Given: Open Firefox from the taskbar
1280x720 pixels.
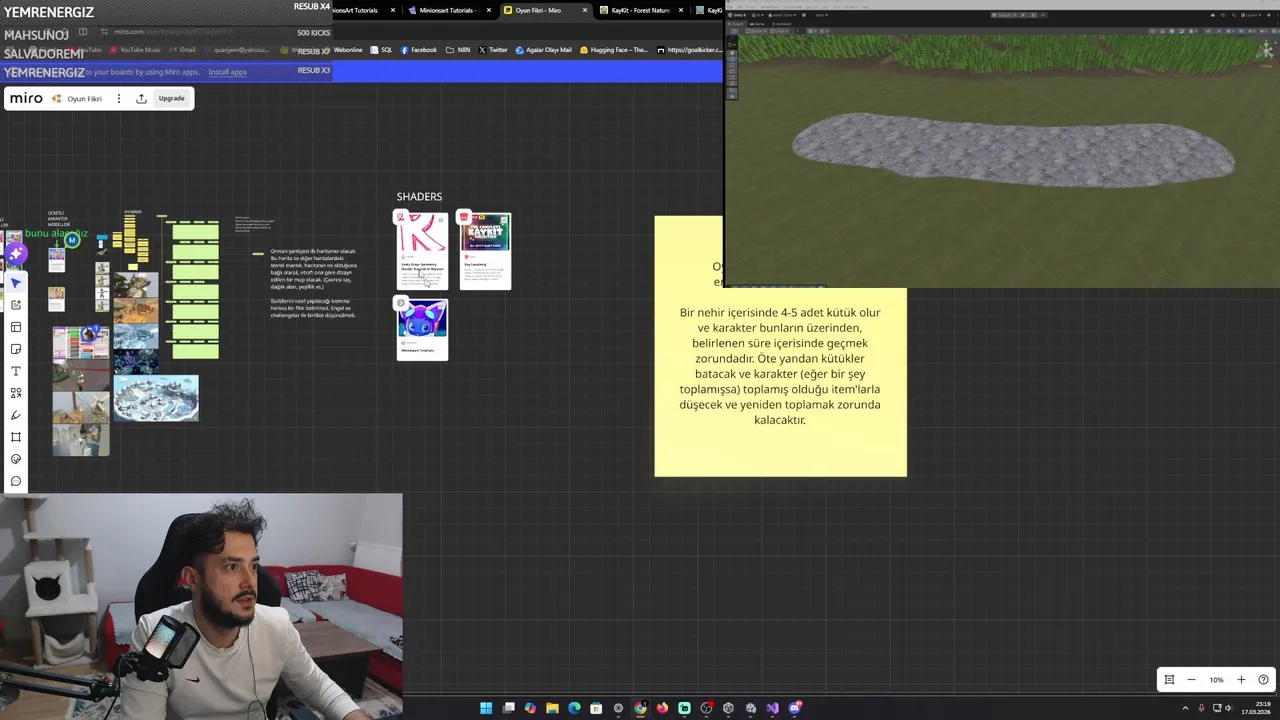Looking at the screenshot, I should click(x=662, y=708).
